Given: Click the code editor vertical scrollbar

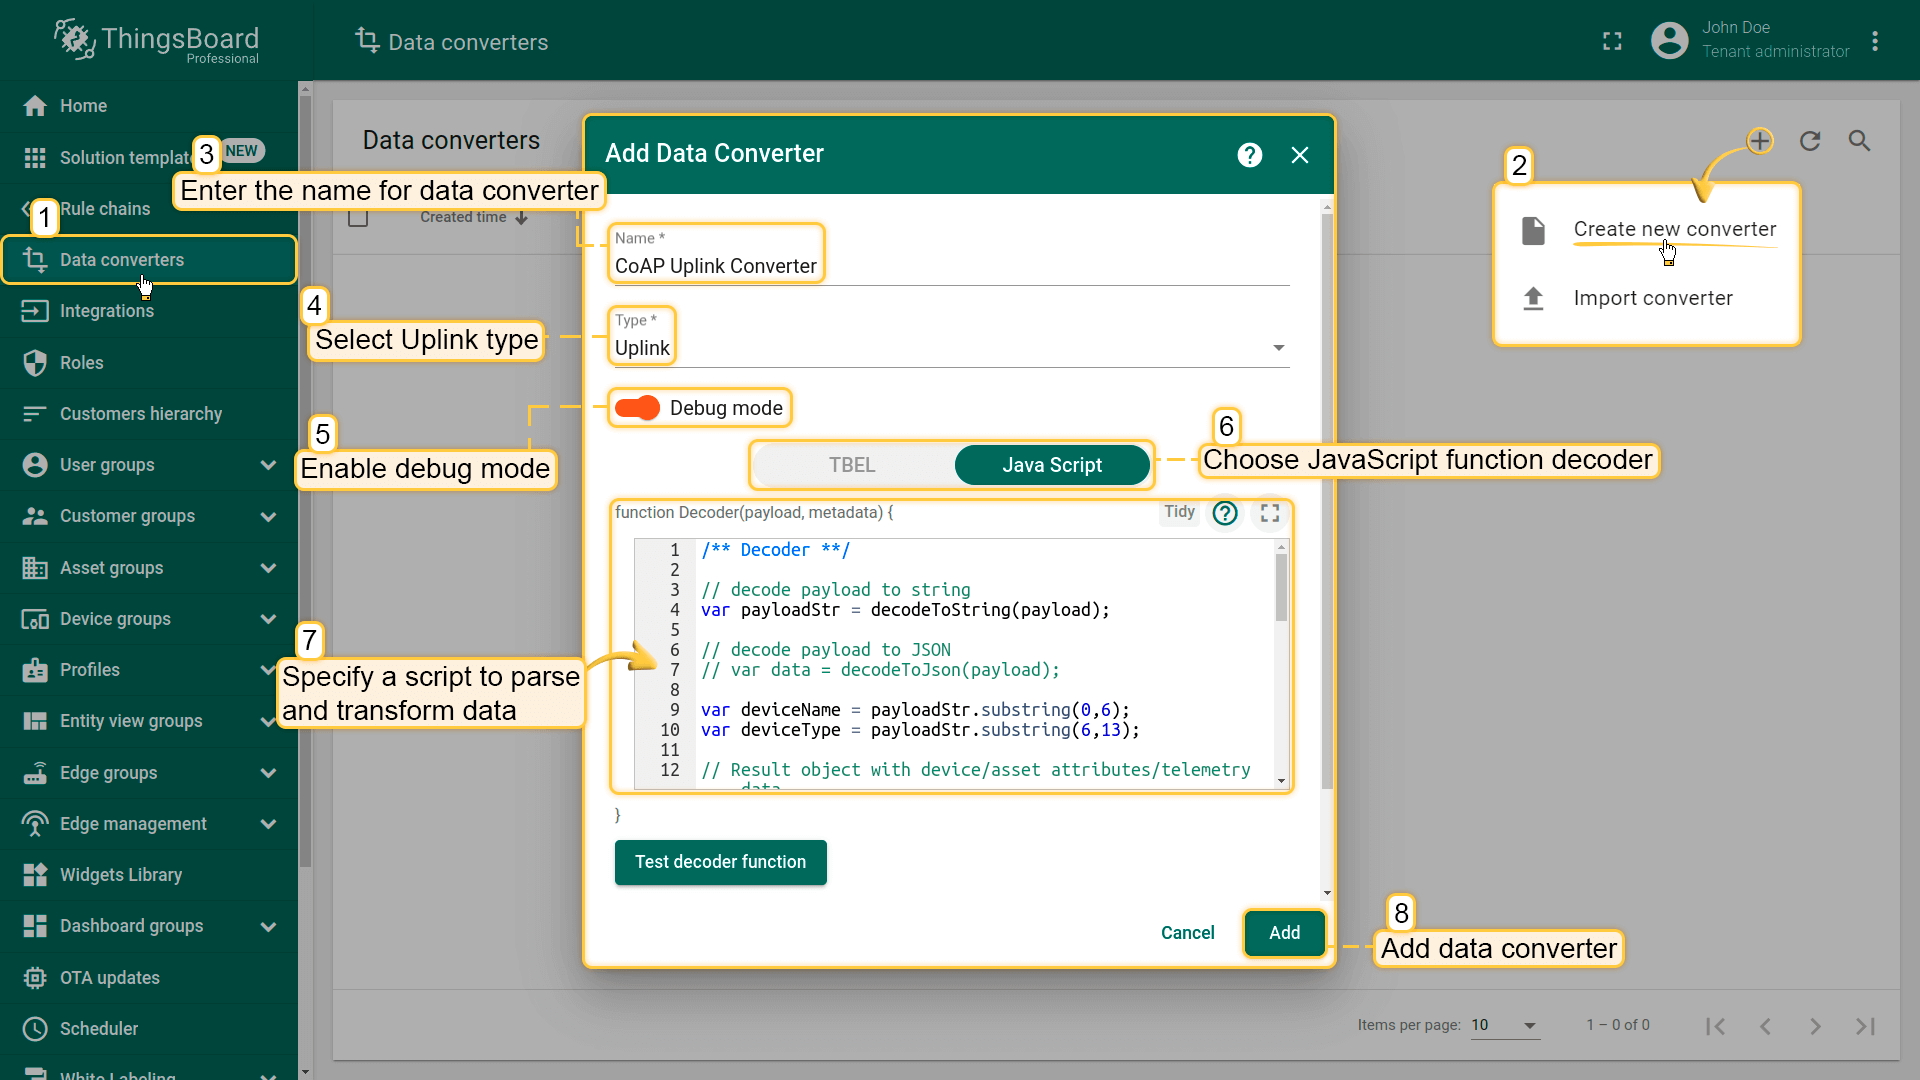Looking at the screenshot, I should (x=1281, y=590).
